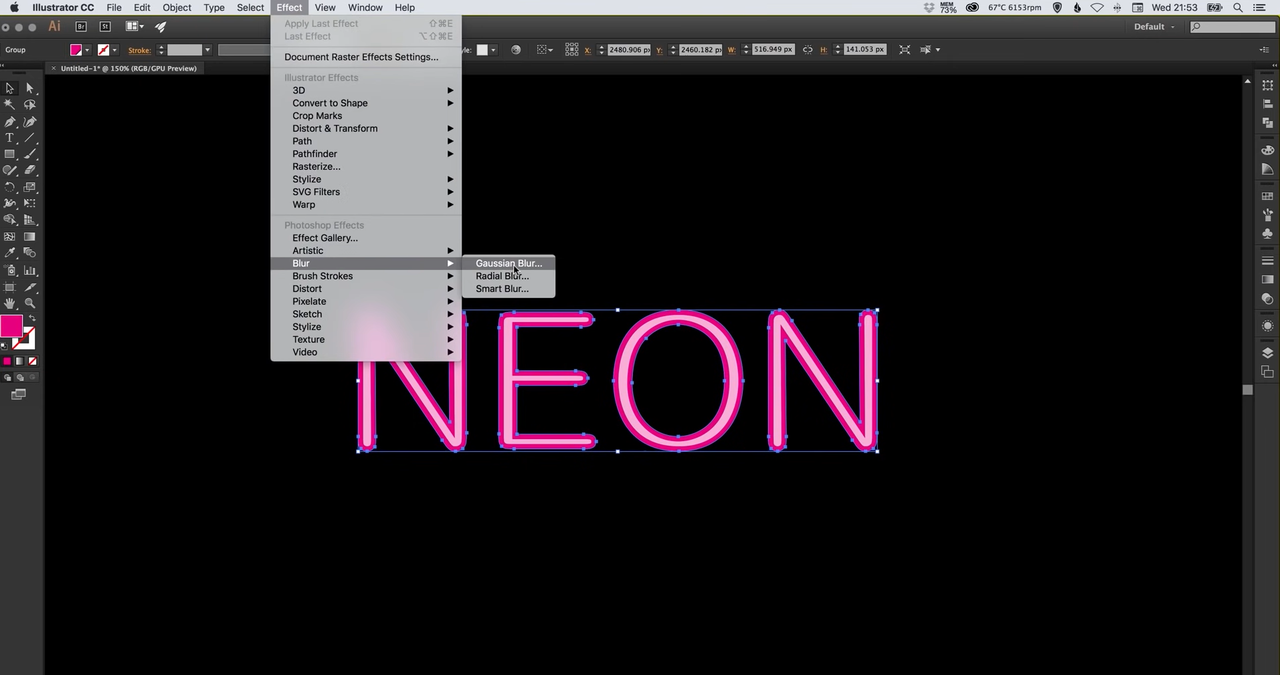Image resolution: width=1280 pixels, height=675 pixels.
Task: Open the Artboards panel icon
Action: click(x=1268, y=372)
